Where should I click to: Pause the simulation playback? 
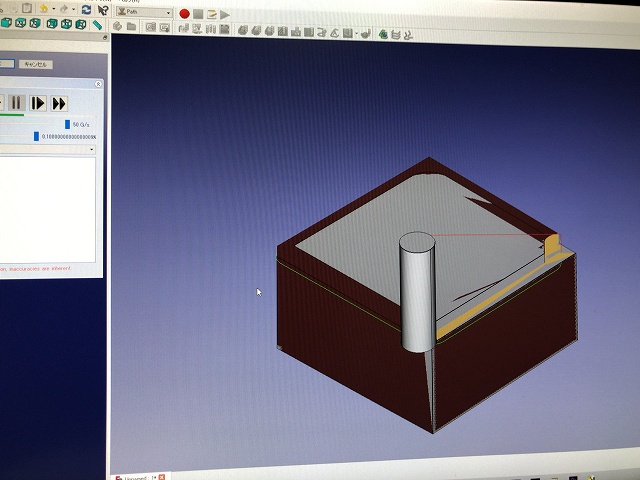(17, 102)
